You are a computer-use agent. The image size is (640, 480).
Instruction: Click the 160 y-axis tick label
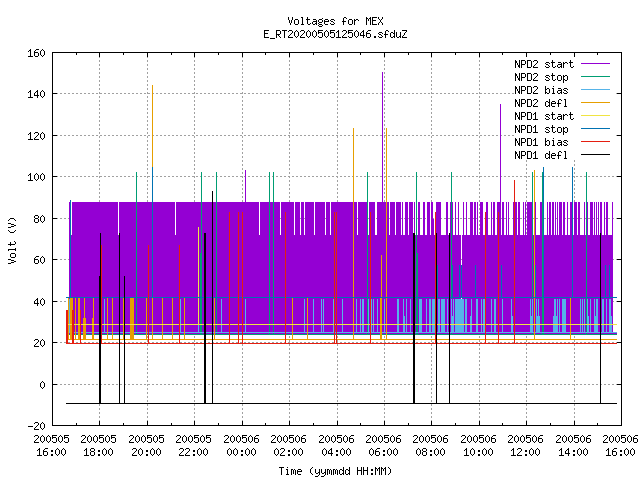[x=36, y=53]
